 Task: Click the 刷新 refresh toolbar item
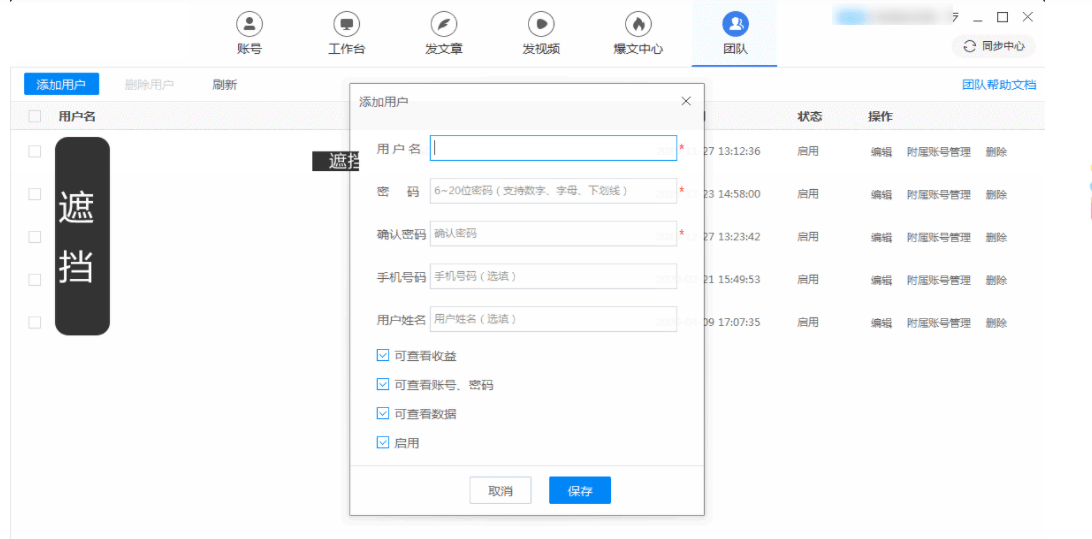pos(224,85)
